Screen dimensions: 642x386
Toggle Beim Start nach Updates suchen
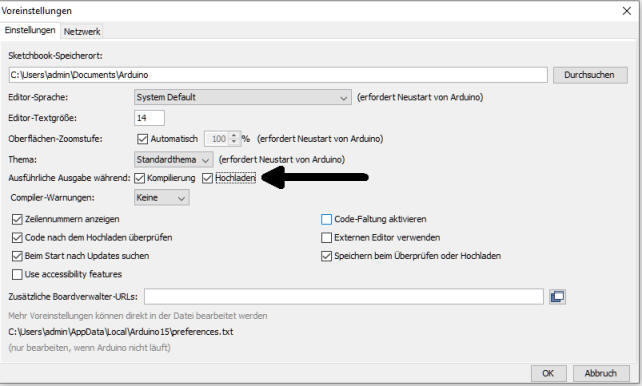17,256
